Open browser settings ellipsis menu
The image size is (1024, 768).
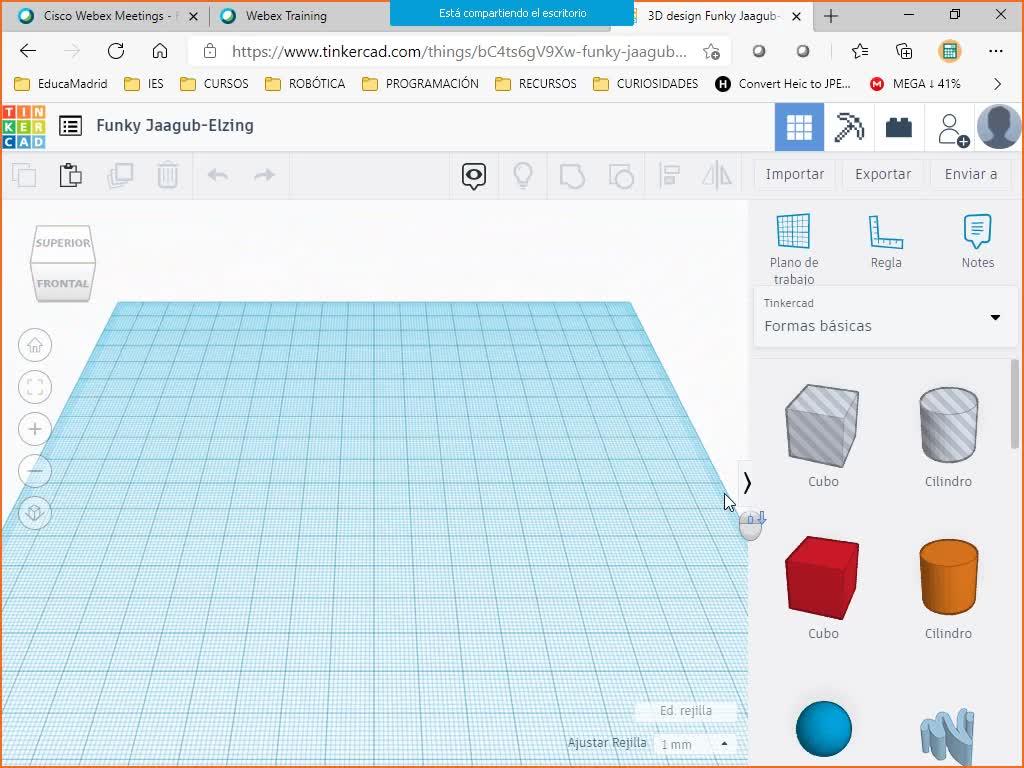(x=995, y=51)
